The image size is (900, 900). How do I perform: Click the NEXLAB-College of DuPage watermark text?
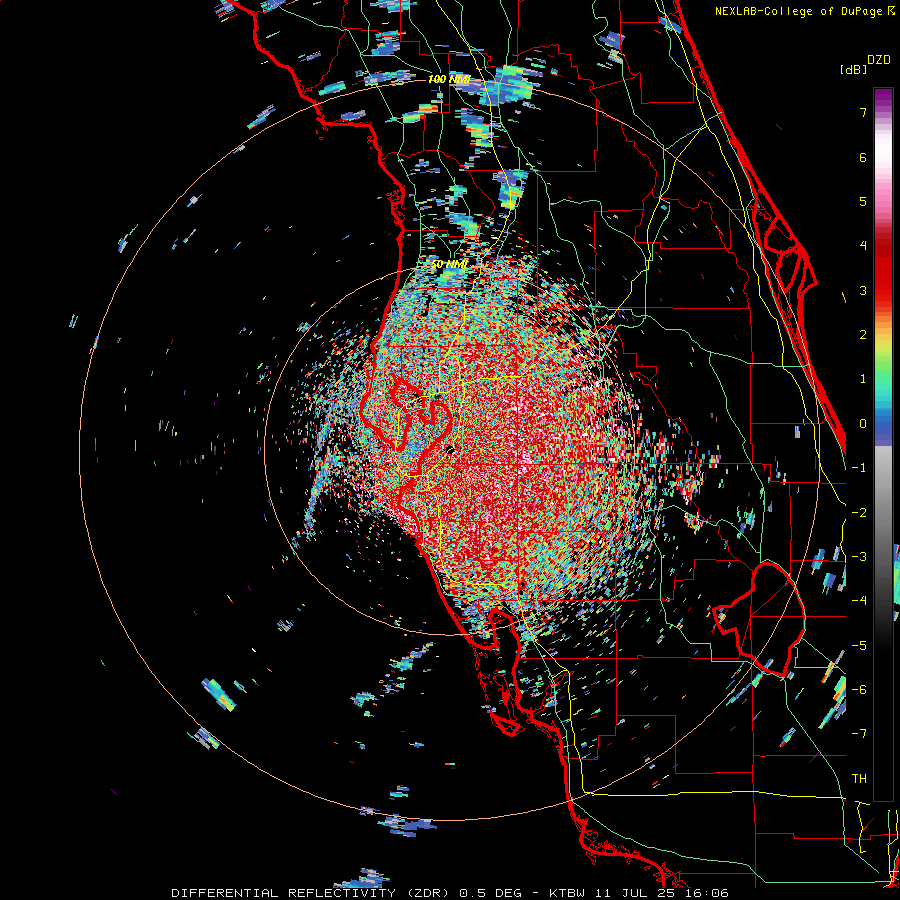click(805, 11)
